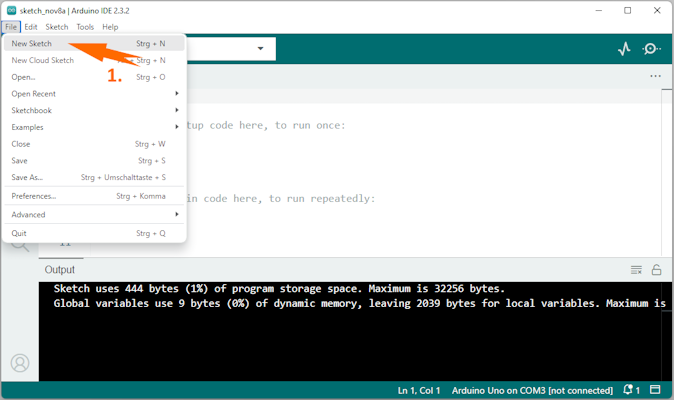This screenshot has width=674, height=400.
Task: Click the Arduino IDE logo in title bar
Action: [x=11, y=11]
